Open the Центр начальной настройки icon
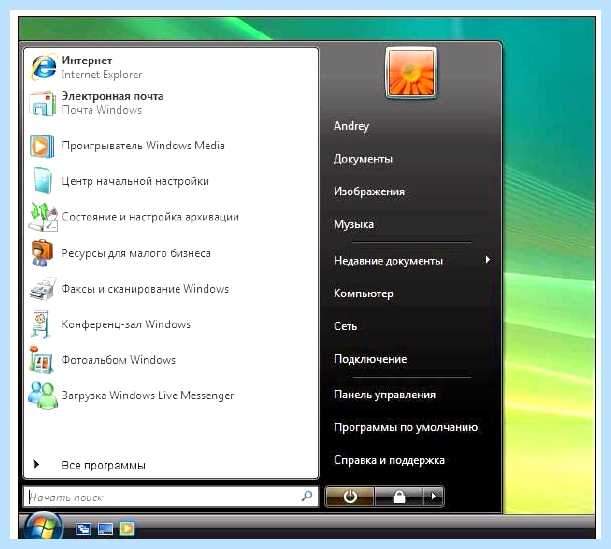The width and height of the screenshot is (611, 549). tap(42, 180)
